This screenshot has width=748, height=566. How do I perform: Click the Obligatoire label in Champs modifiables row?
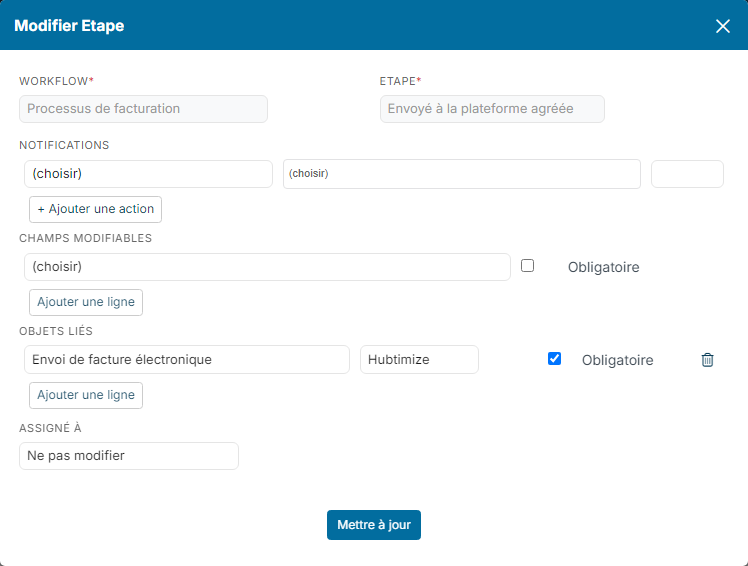point(603,267)
